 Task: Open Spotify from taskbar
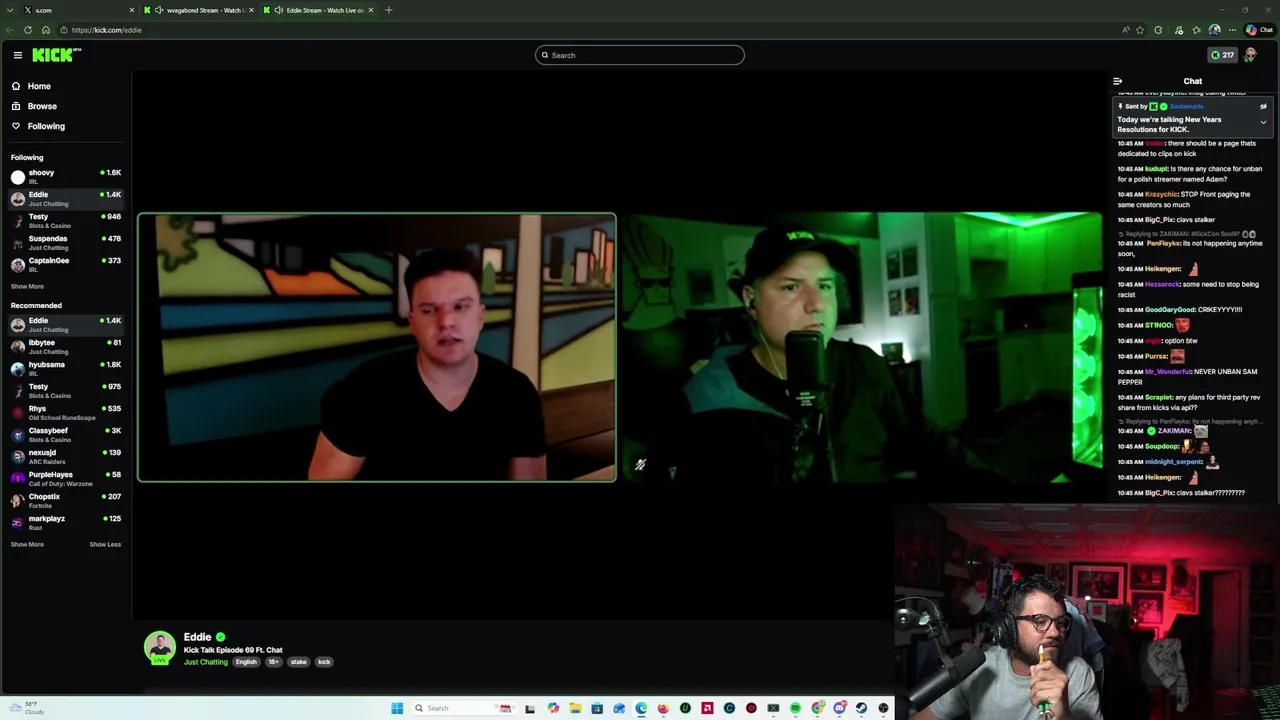tap(795, 708)
